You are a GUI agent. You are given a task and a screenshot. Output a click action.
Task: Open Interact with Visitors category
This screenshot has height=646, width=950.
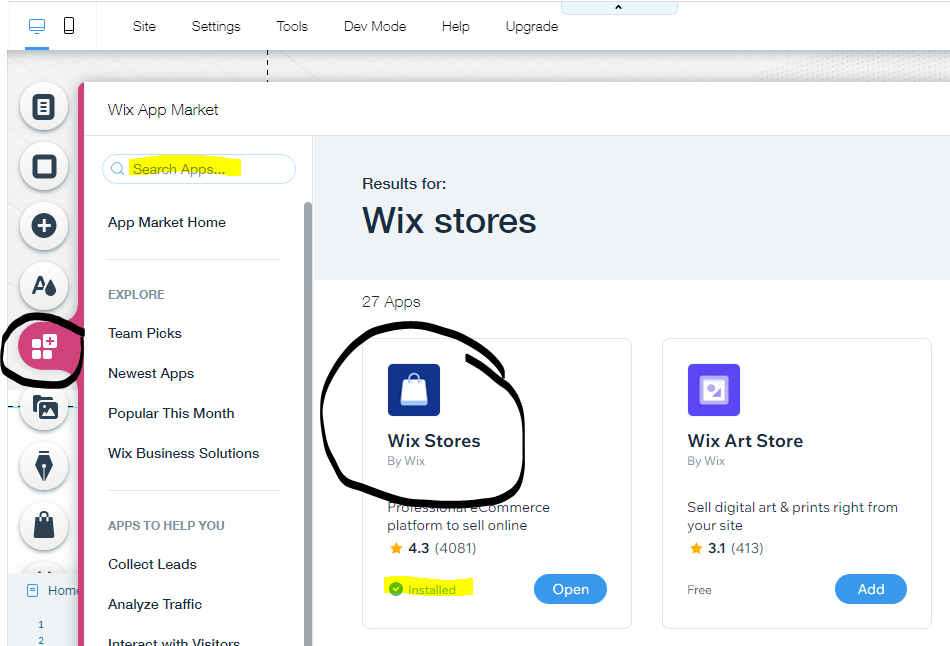click(174, 642)
